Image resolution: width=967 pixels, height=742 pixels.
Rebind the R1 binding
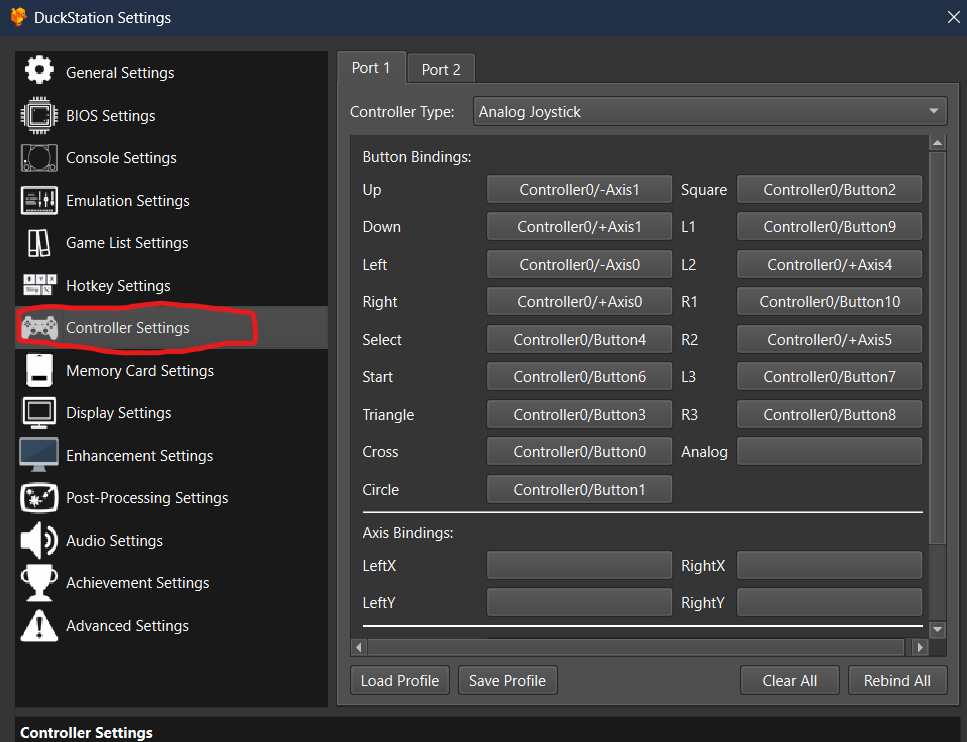829,302
